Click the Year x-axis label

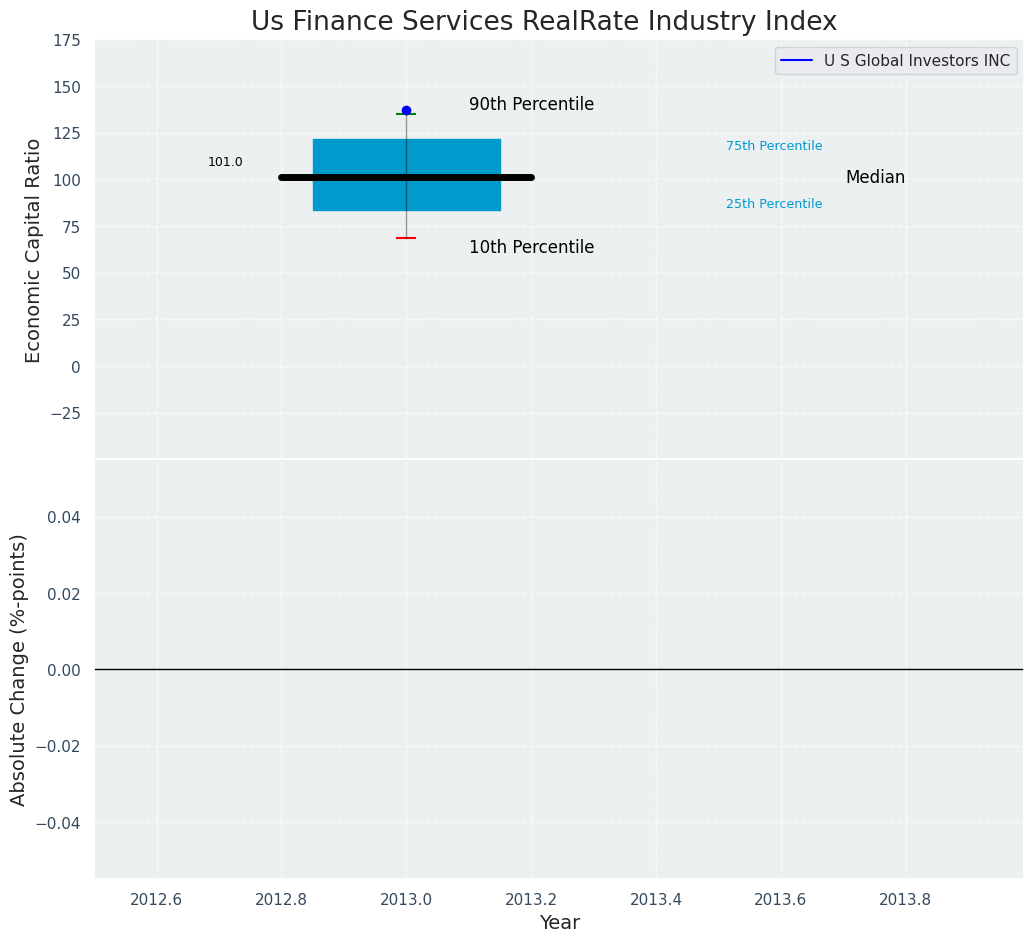point(559,923)
